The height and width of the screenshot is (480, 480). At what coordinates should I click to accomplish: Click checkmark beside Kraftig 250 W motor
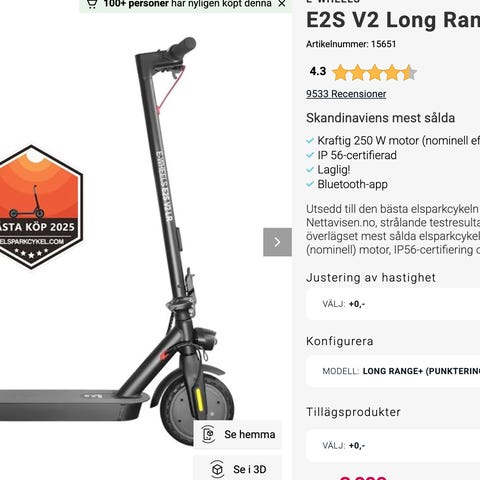pos(310,141)
